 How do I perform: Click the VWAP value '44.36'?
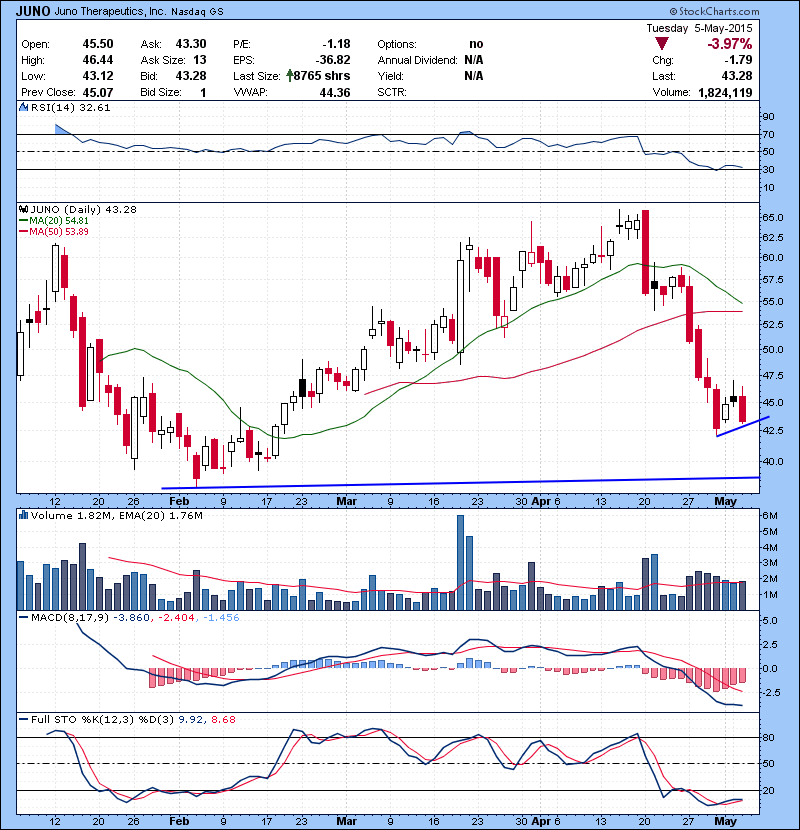[x=335, y=93]
